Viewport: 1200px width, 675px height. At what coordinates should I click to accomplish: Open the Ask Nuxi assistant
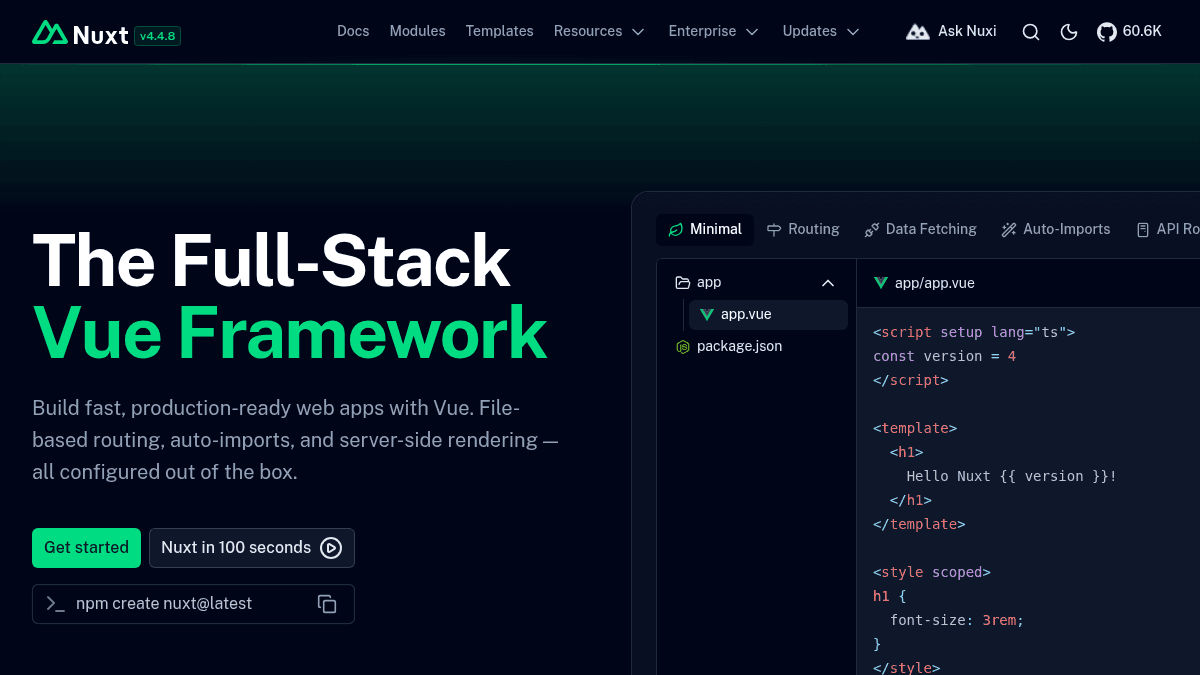951,31
